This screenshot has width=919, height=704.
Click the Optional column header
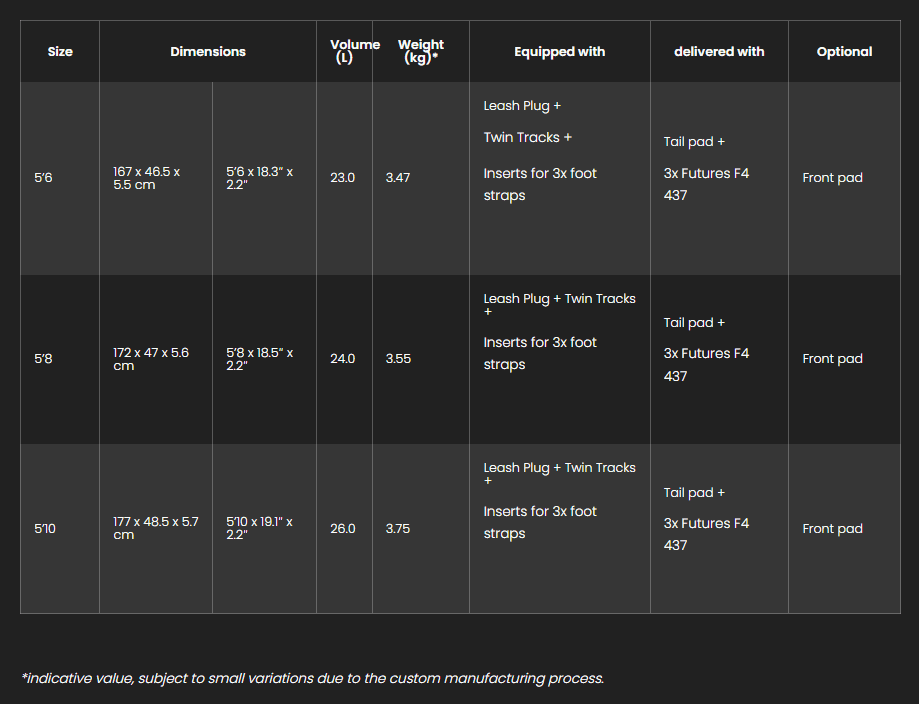844,52
